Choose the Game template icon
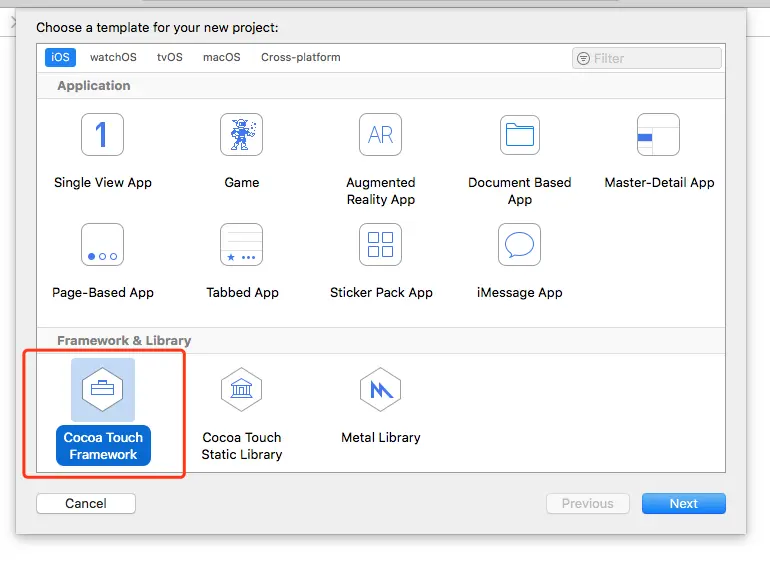 click(x=241, y=134)
